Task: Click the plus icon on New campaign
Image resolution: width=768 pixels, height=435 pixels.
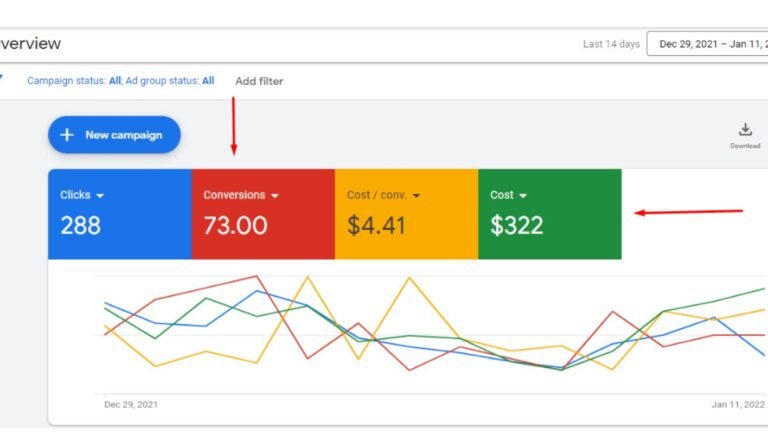Action: tap(67, 135)
